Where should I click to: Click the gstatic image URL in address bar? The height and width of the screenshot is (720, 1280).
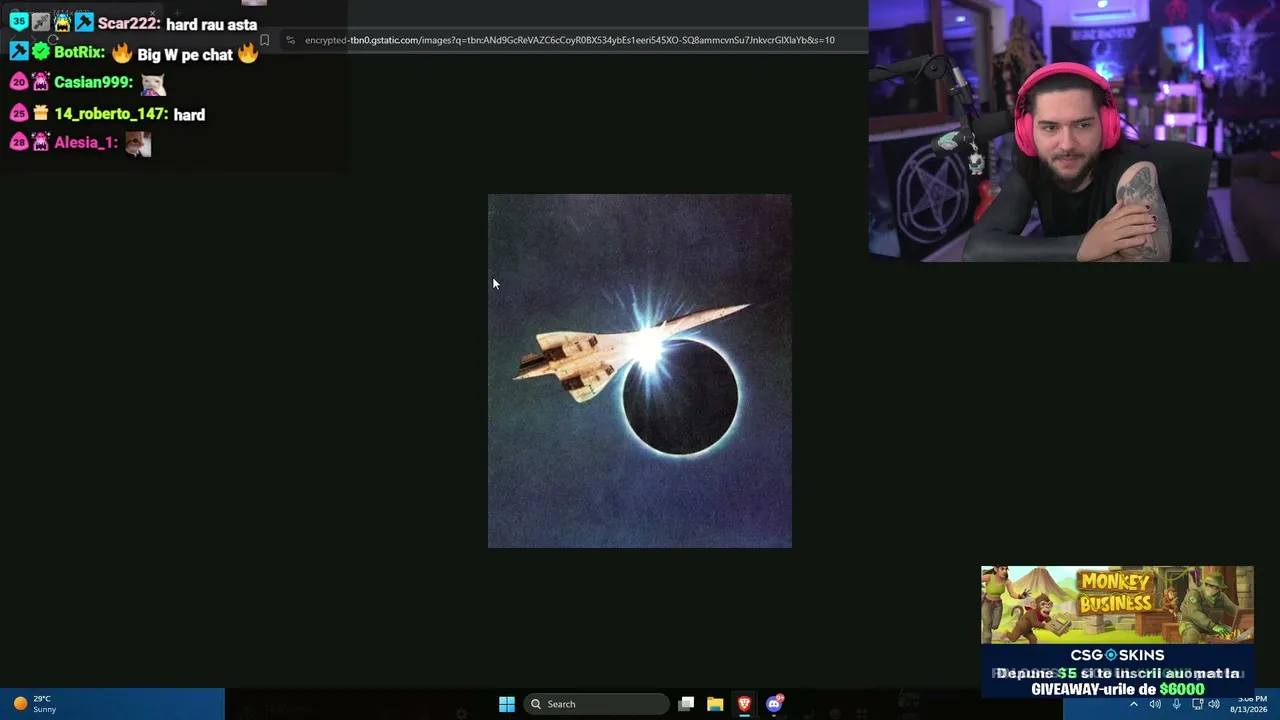coord(570,40)
